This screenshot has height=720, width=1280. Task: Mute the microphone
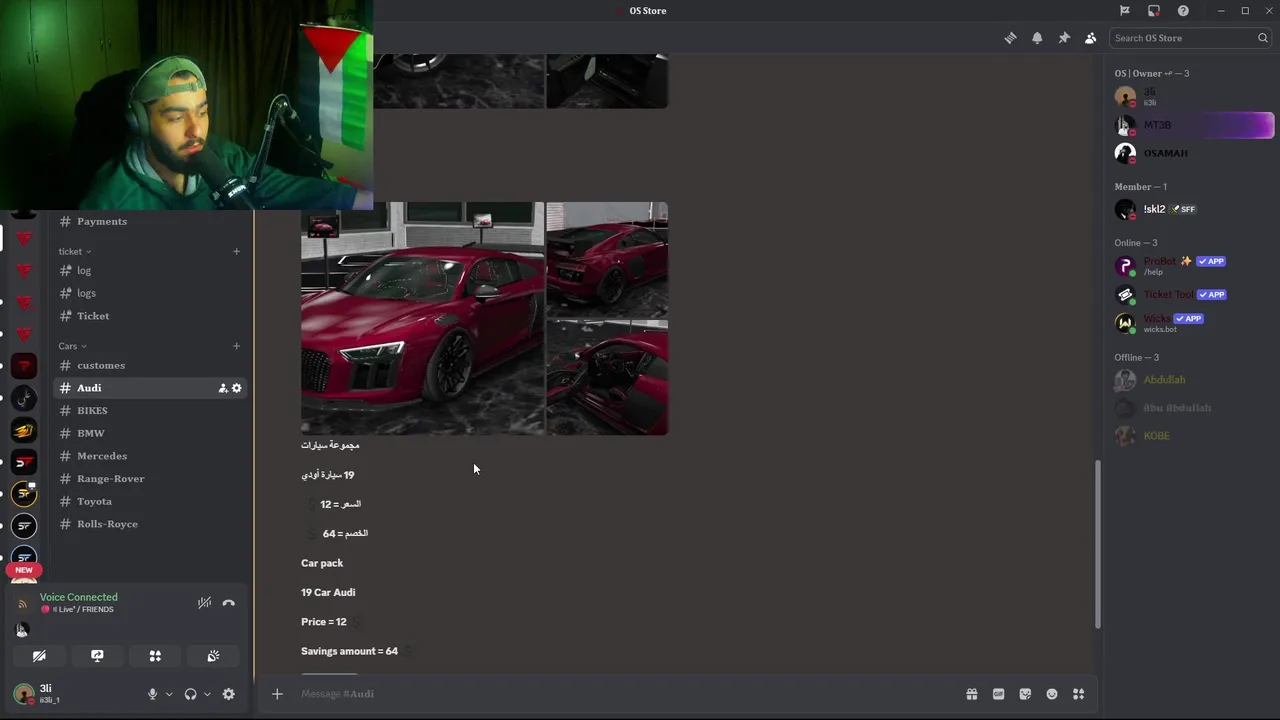click(152, 694)
